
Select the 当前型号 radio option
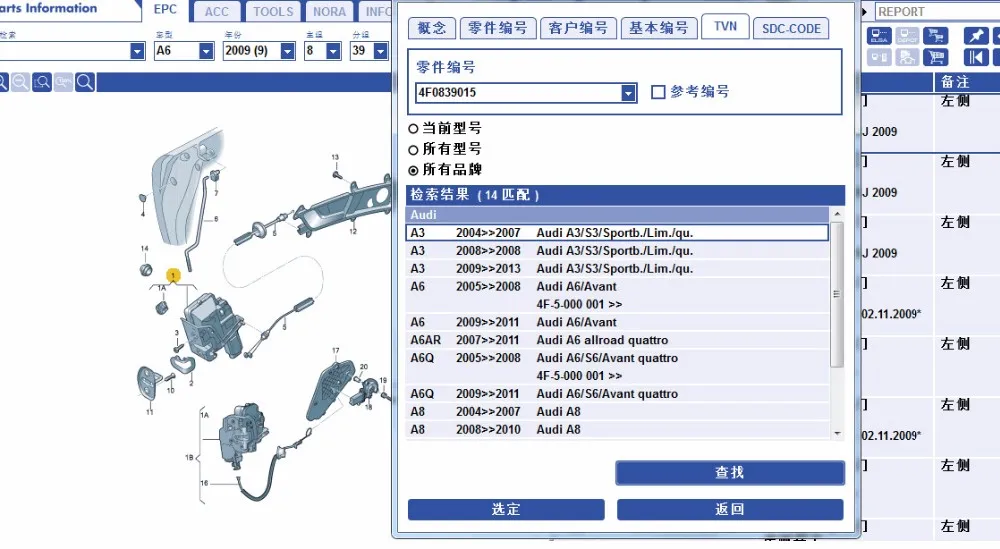point(413,129)
